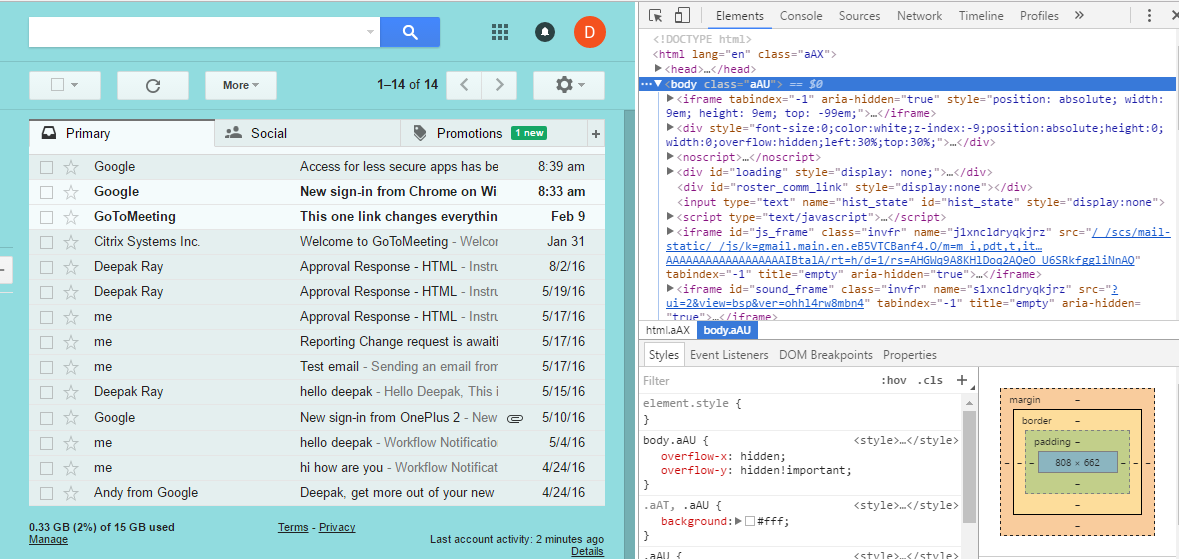This screenshot has height=559, width=1179.
Task: Open the Event Listeners pane tab
Action: coord(729,354)
